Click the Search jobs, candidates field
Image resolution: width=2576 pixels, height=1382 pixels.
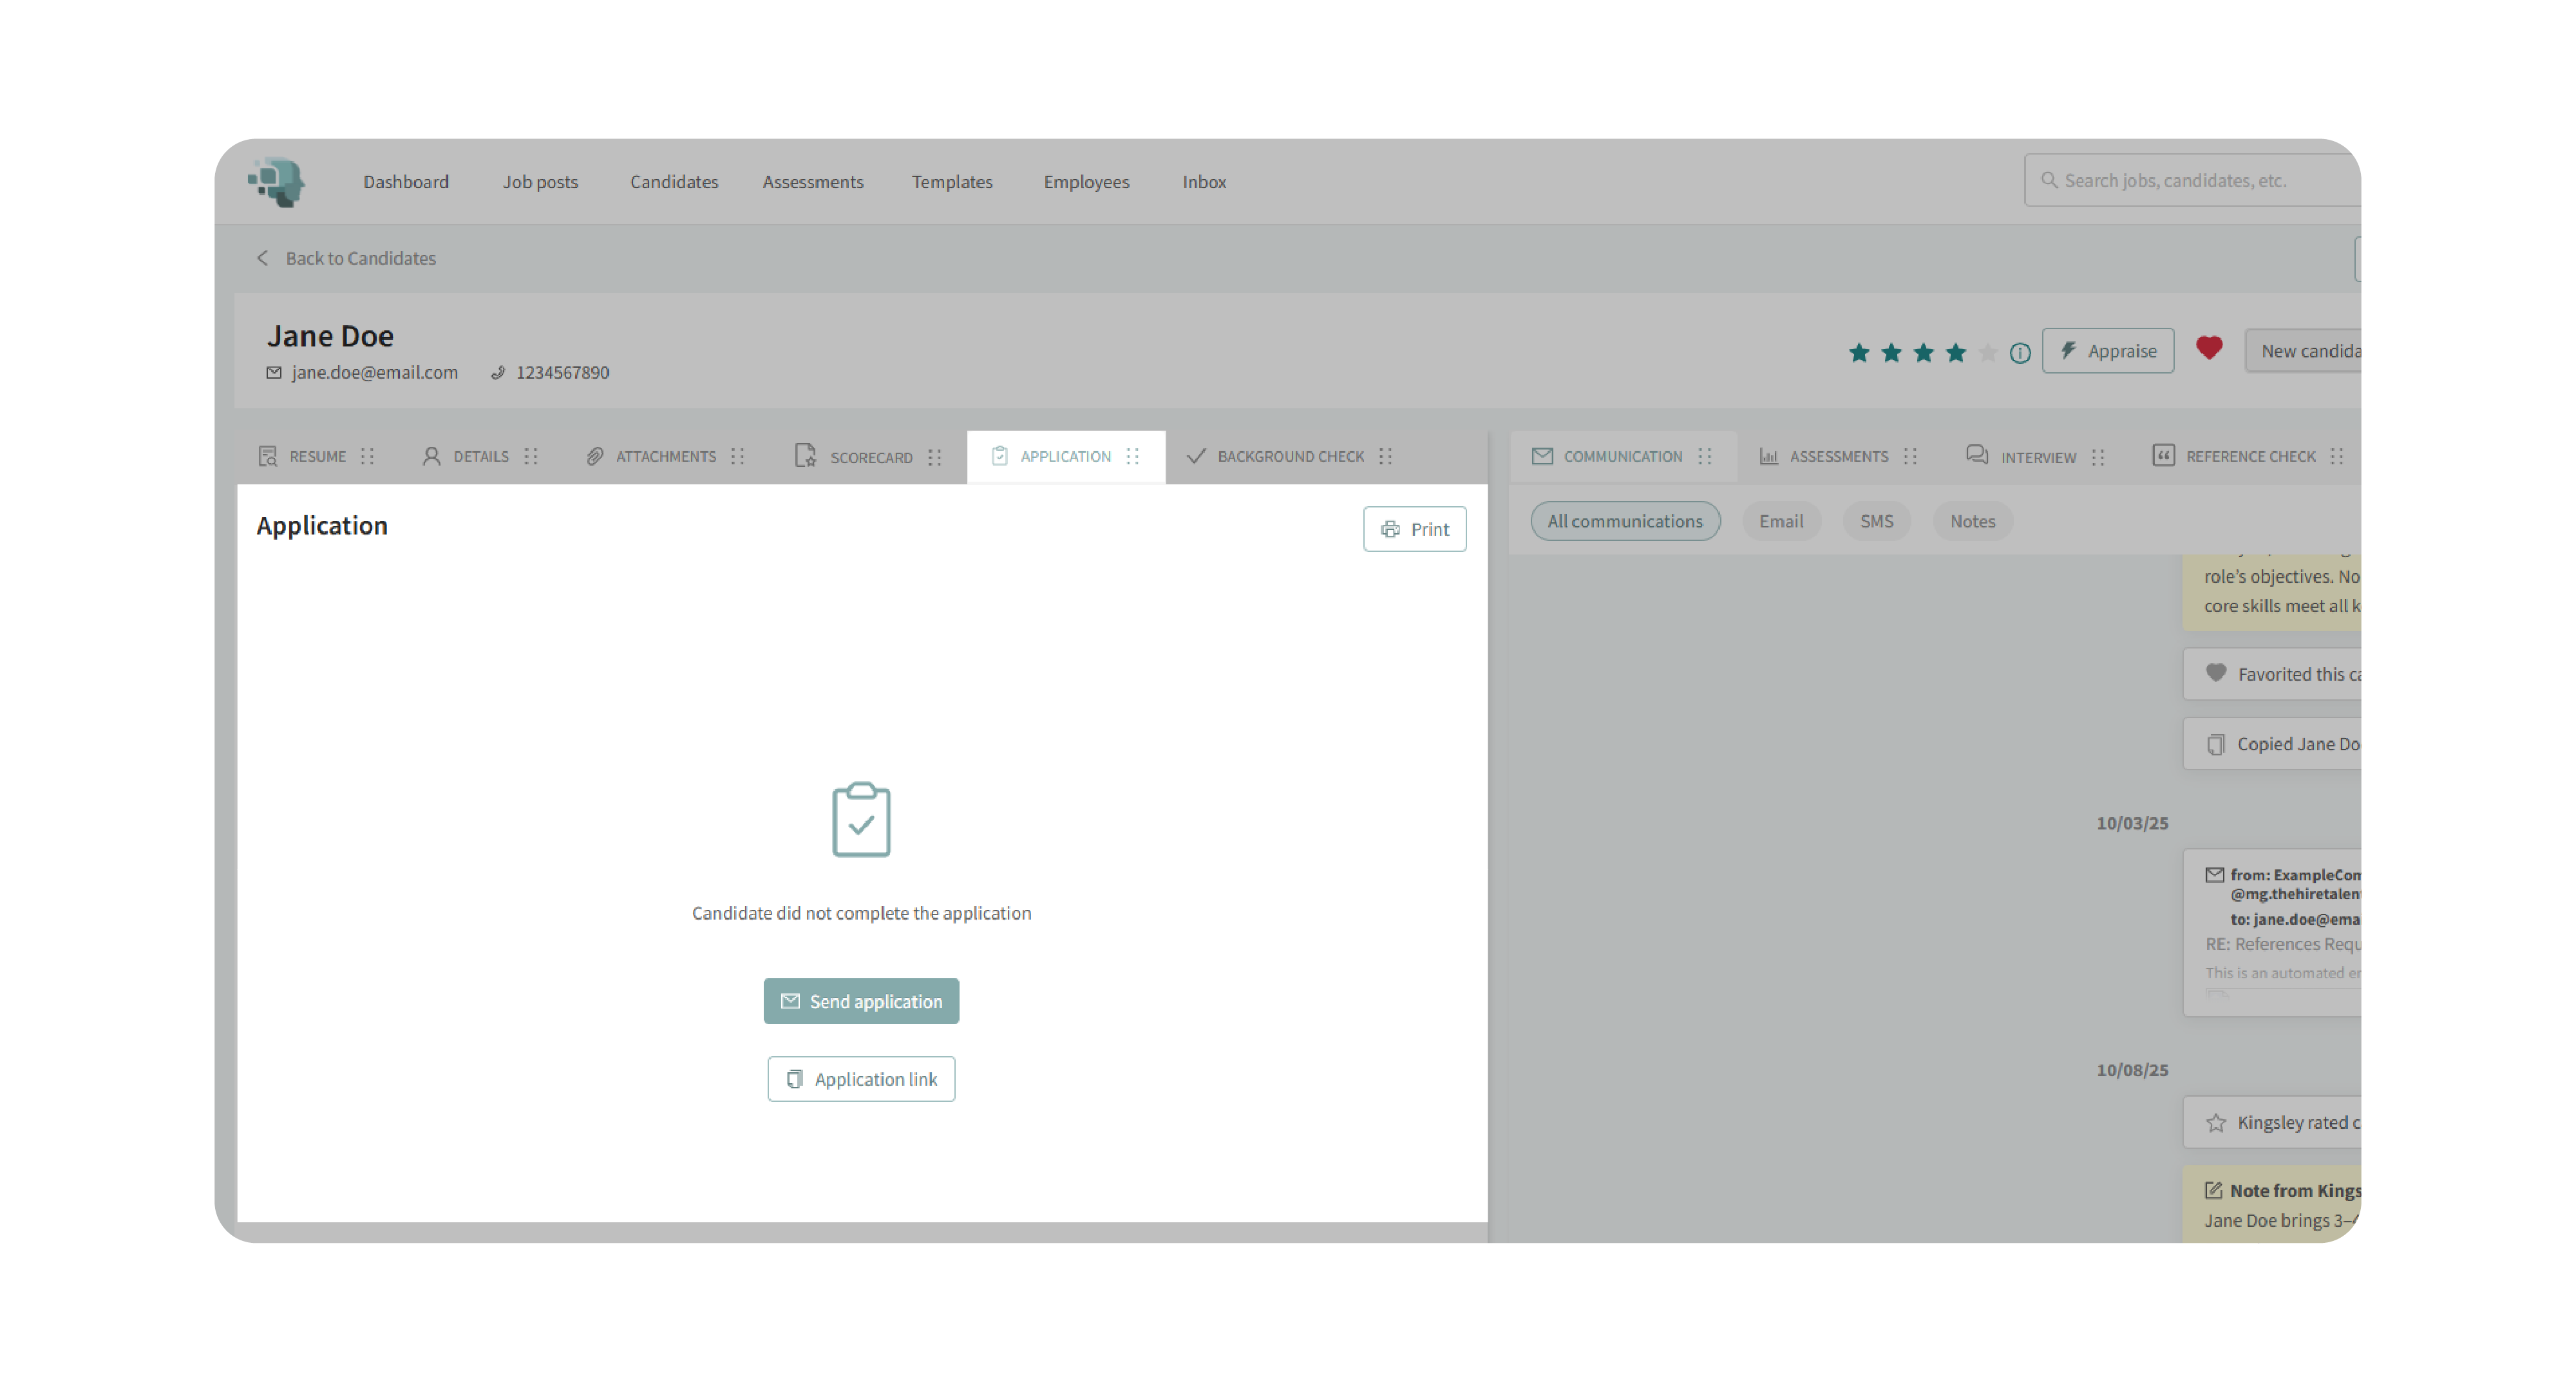tap(2190, 180)
